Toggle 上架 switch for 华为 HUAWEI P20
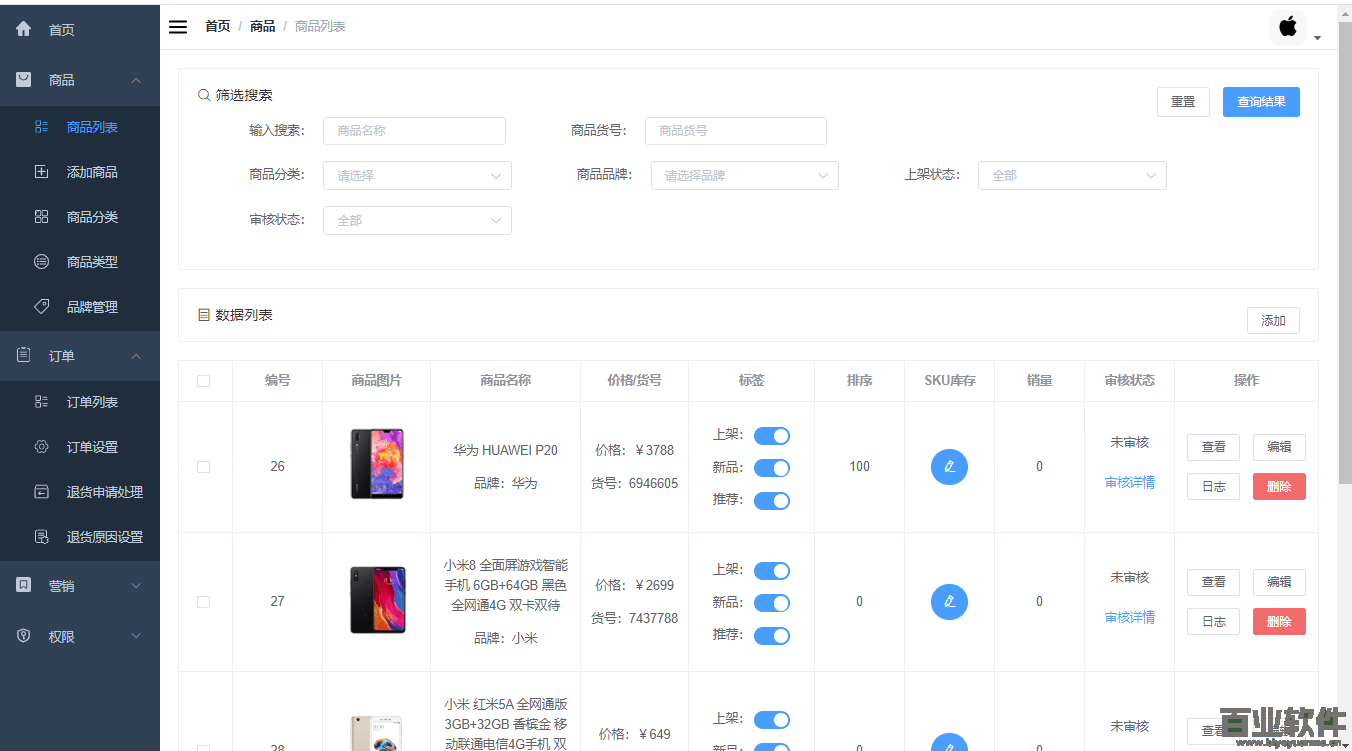The width and height of the screenshot is (1352, 751). pyautogui.click(x=772, y=436)
